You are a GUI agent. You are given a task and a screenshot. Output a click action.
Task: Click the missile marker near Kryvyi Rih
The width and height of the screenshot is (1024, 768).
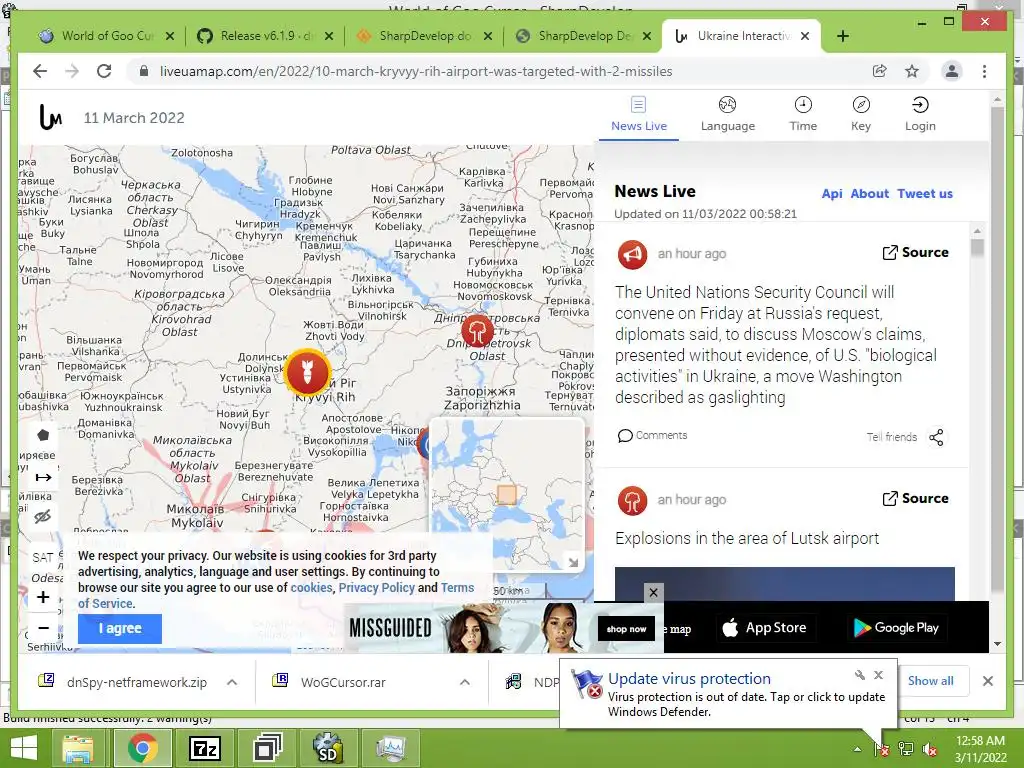[307, 372]
